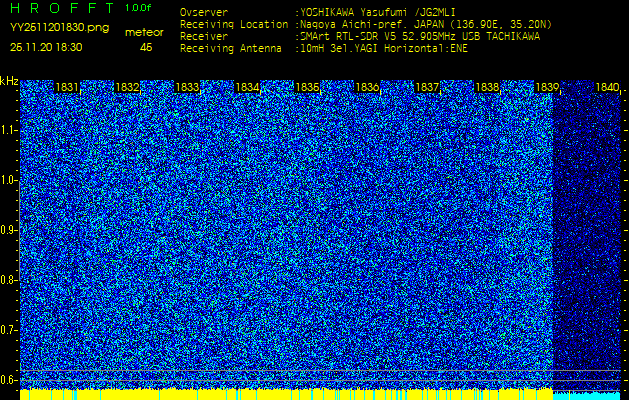Click the 0.8 frequency axis label
This screenshot has width=629, height=400.
pos(8,280)
